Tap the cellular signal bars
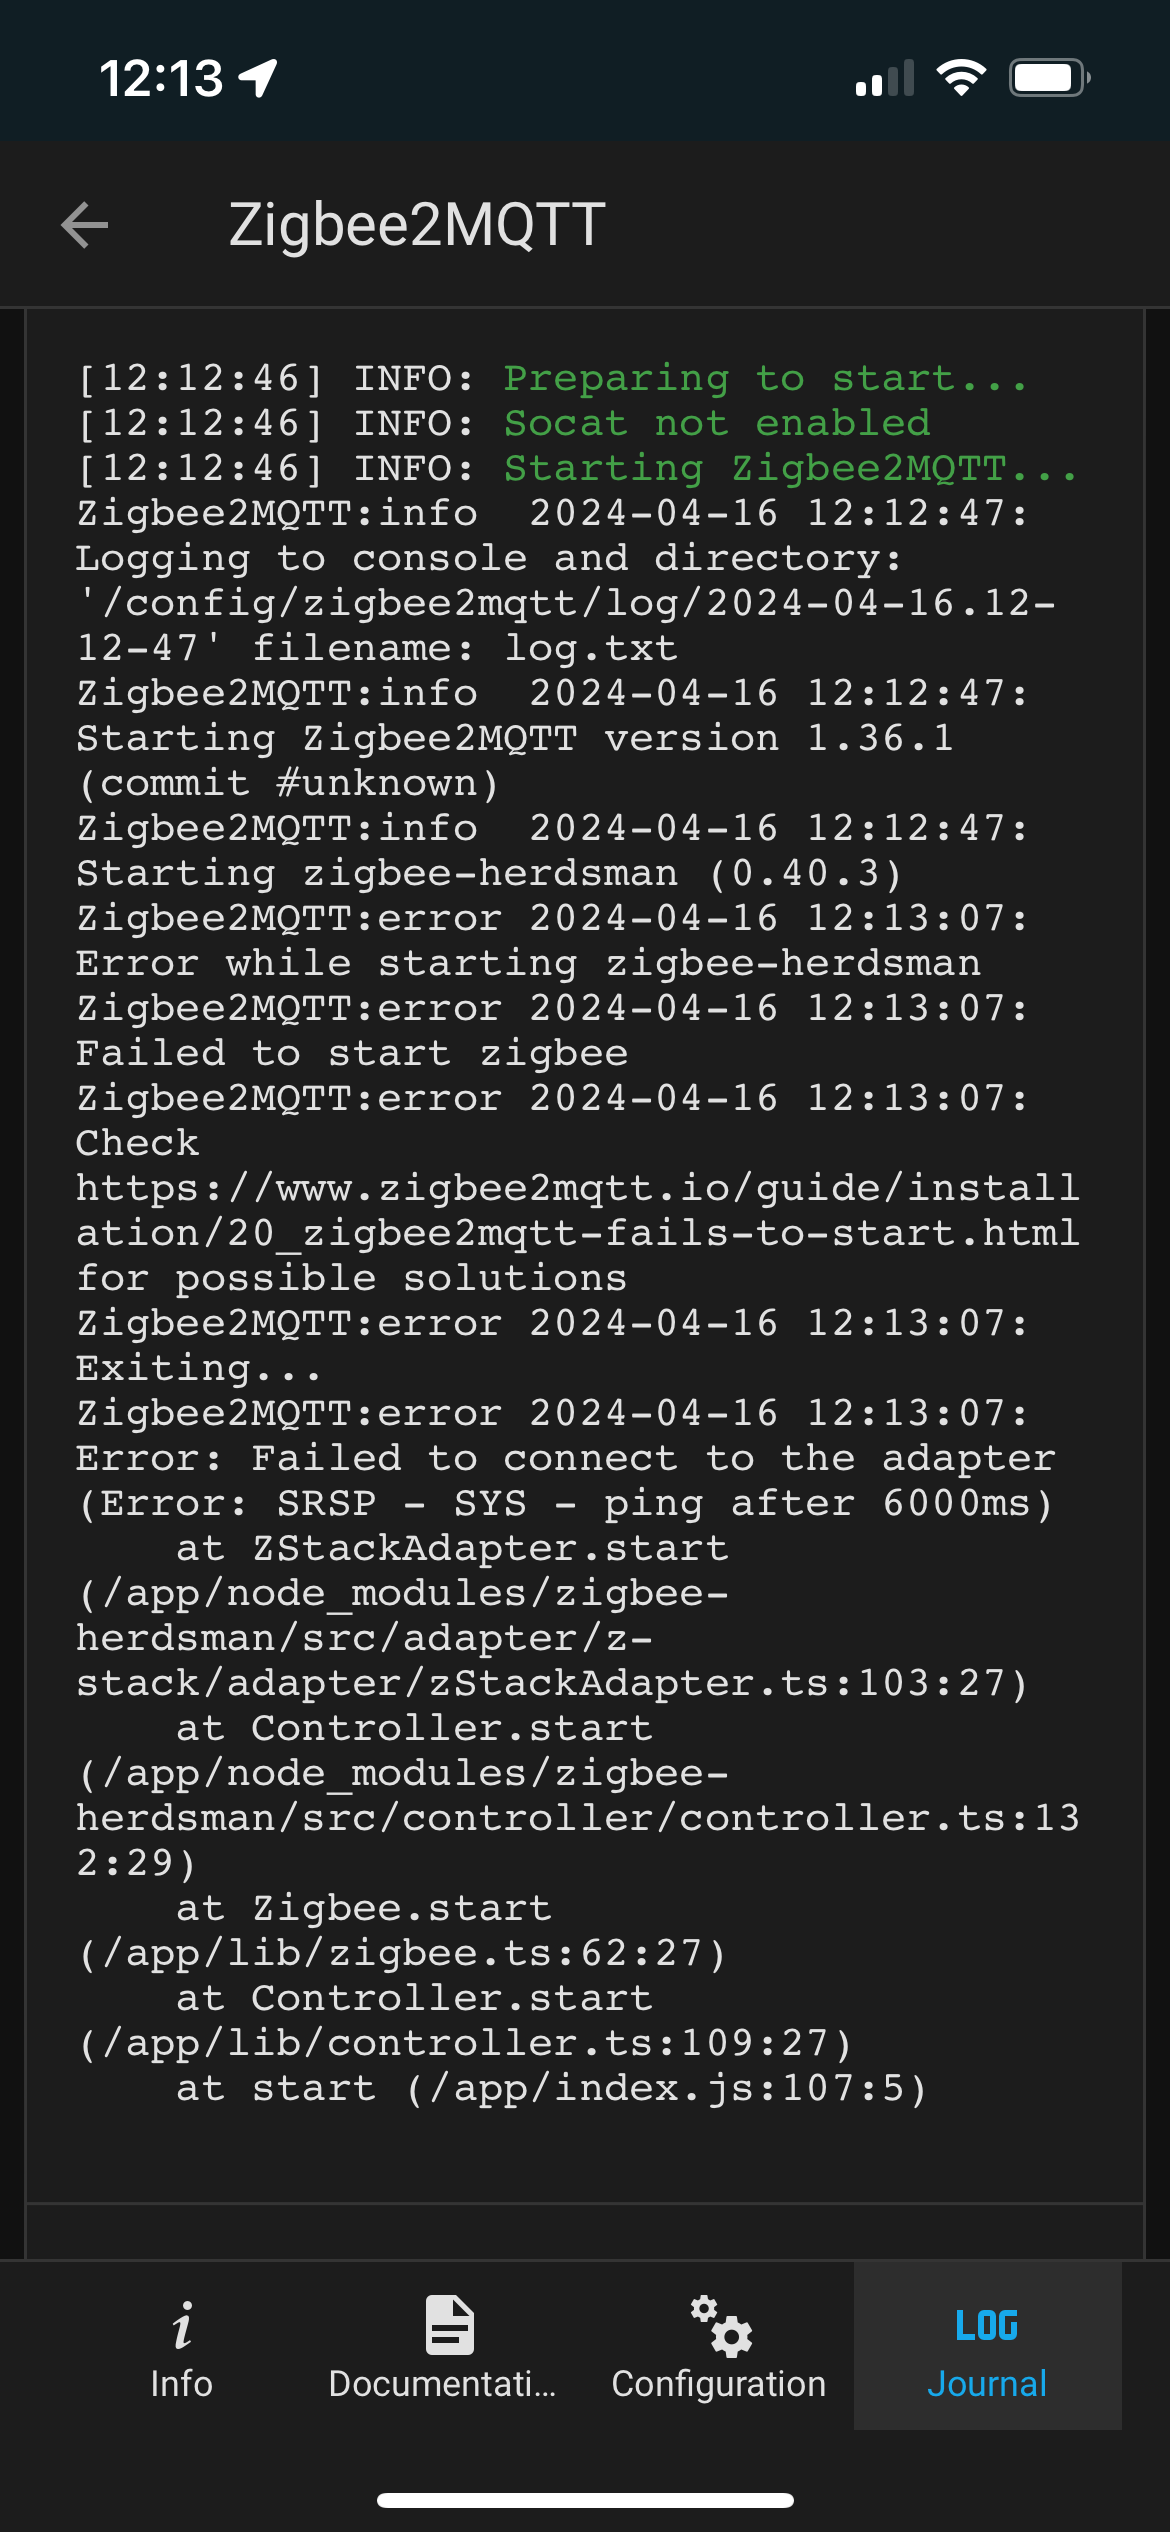The height and width of the screenshot is (2532, 1170). pyautogui.click(x=885, y=77)
